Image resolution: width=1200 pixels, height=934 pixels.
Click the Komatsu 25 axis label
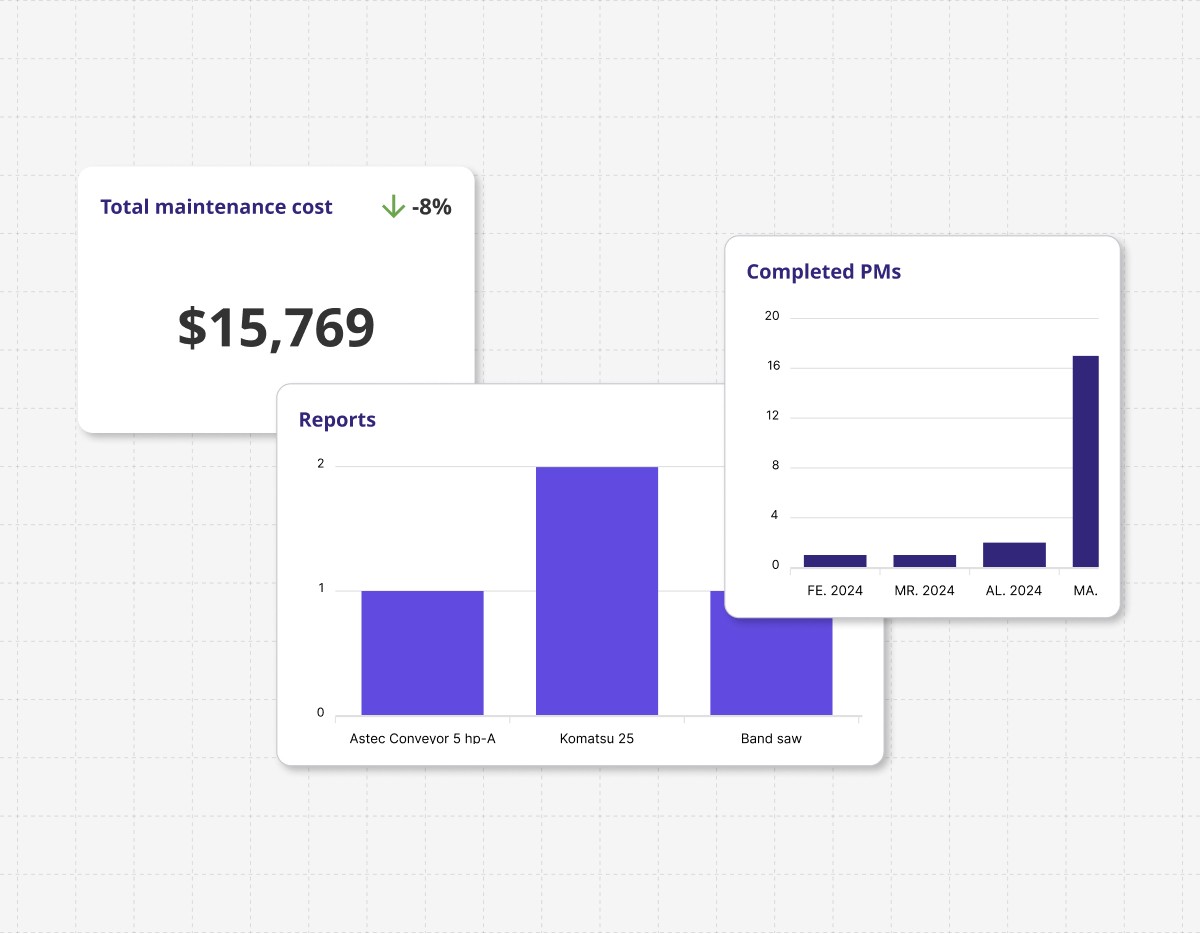597,738
